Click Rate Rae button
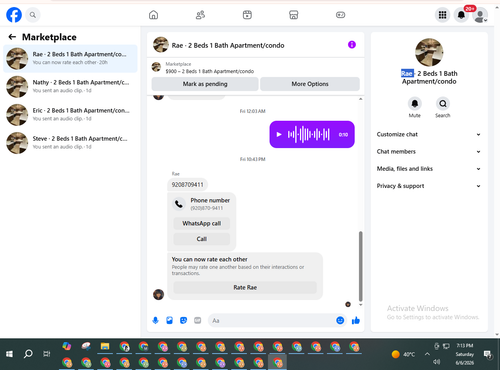Image resolution: width=500 pixels, height=370 pixels. [x=245, y=287]
